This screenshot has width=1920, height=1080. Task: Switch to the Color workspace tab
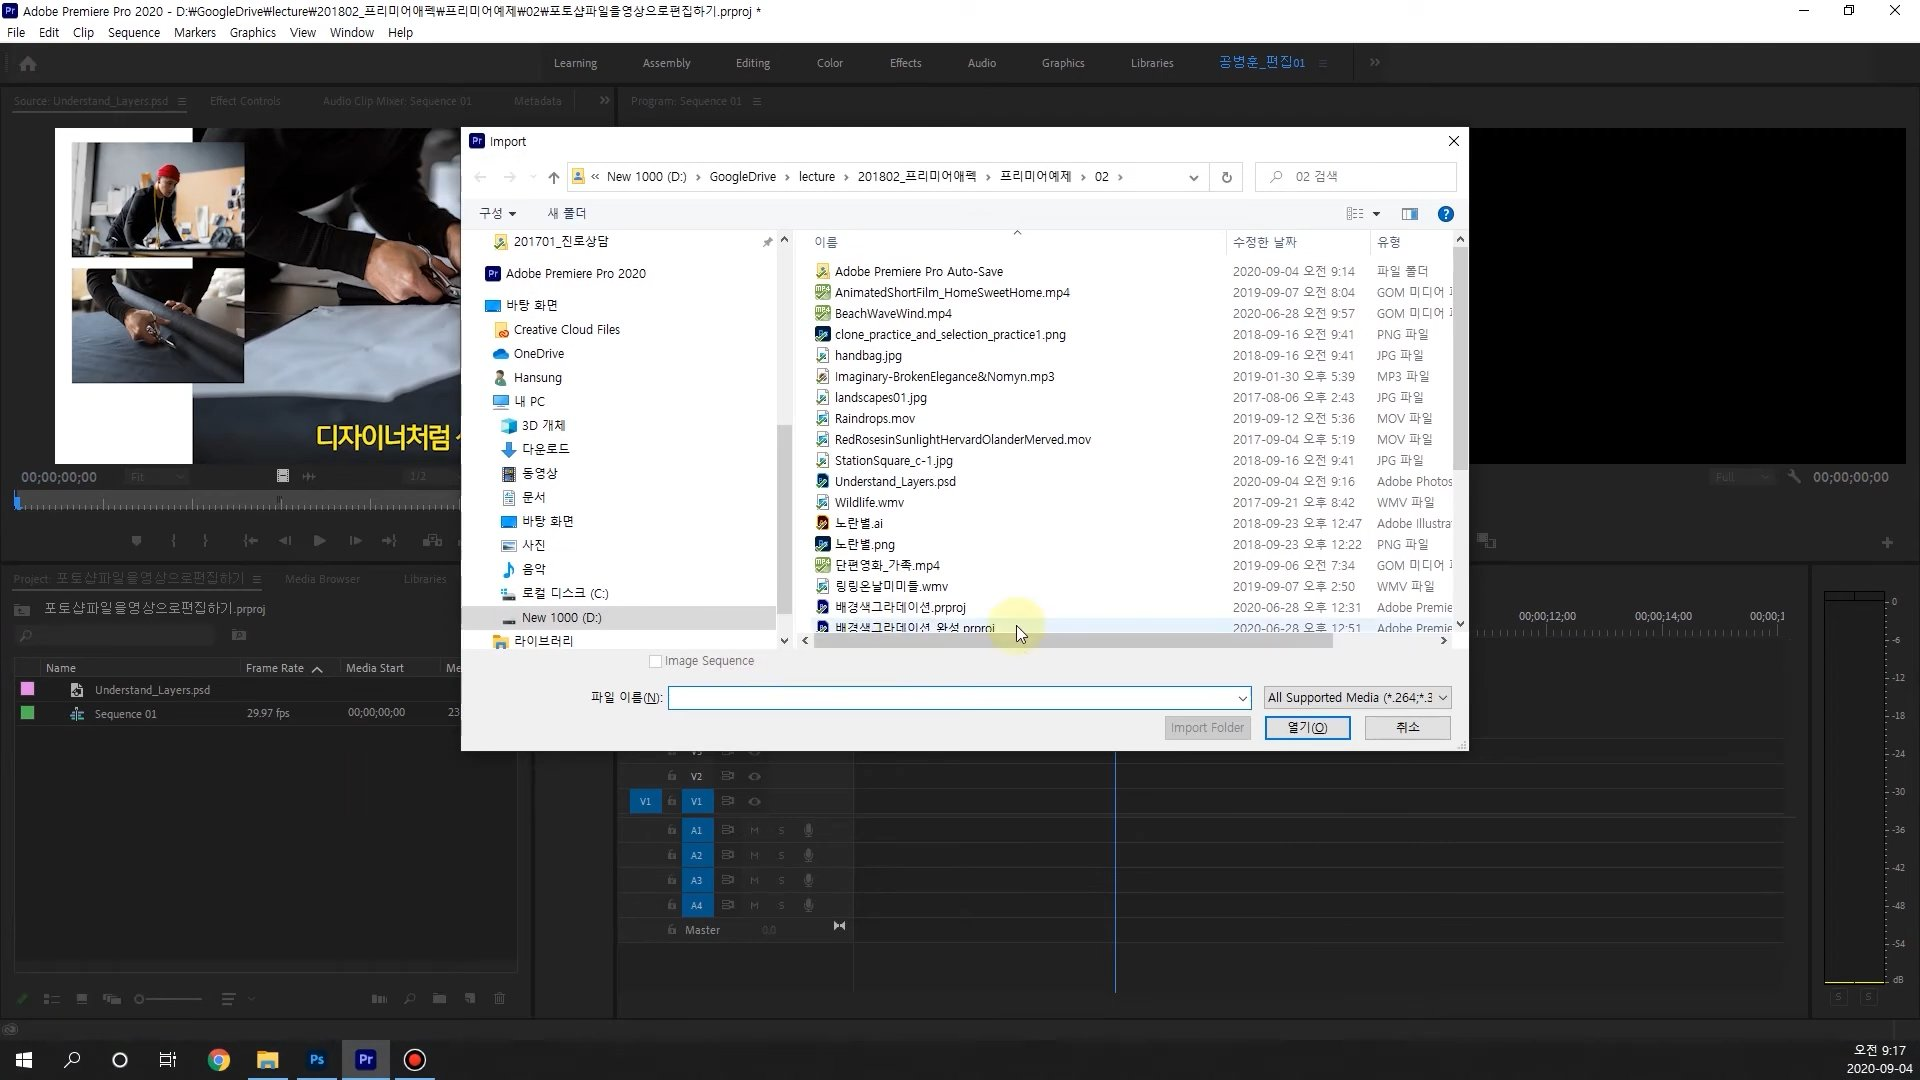click(x=829, y=63)
